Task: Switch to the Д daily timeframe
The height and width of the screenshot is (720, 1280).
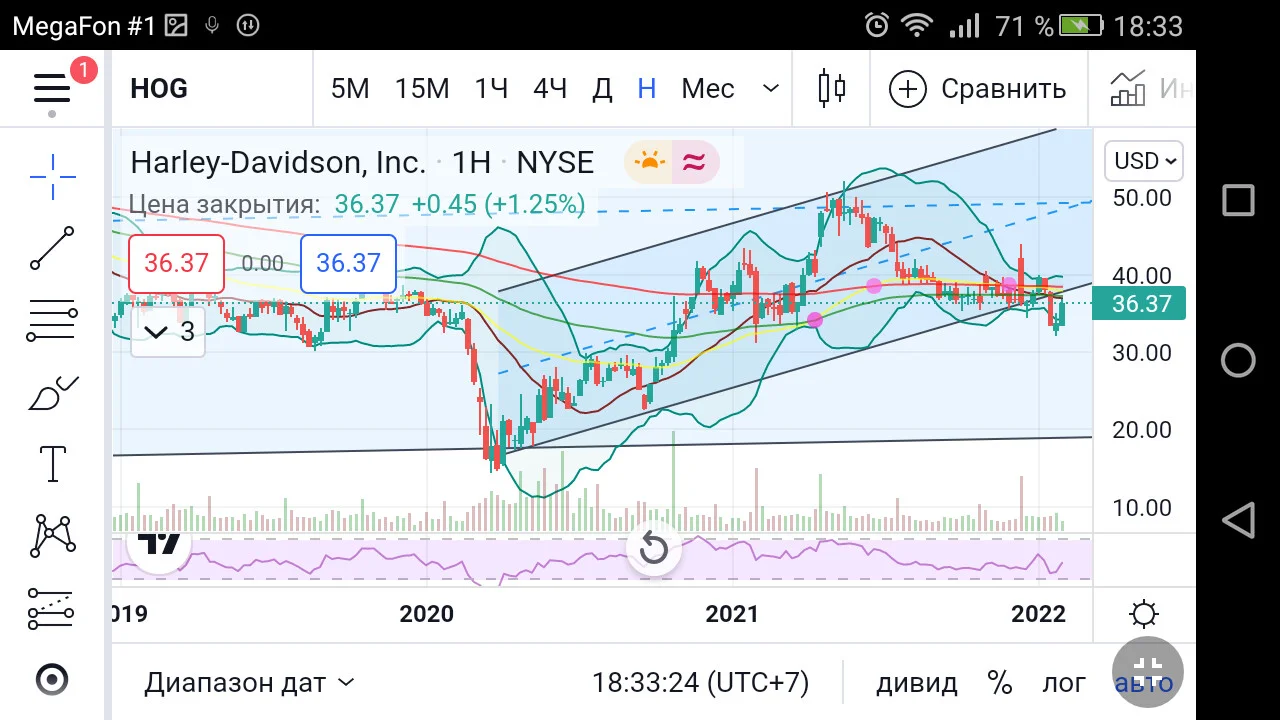Action: pyautogui.click(x=602, y=89)
